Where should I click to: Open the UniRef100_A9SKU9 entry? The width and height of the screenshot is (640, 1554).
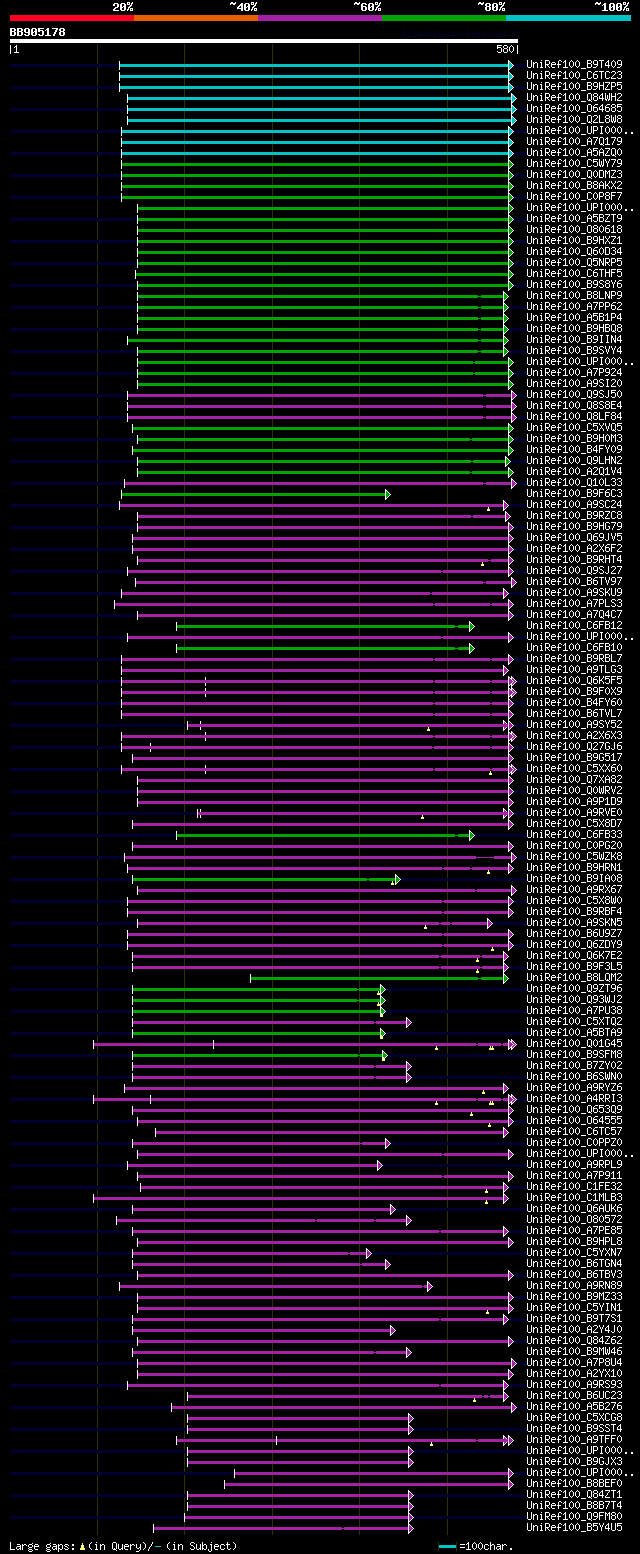click(574, 592)
